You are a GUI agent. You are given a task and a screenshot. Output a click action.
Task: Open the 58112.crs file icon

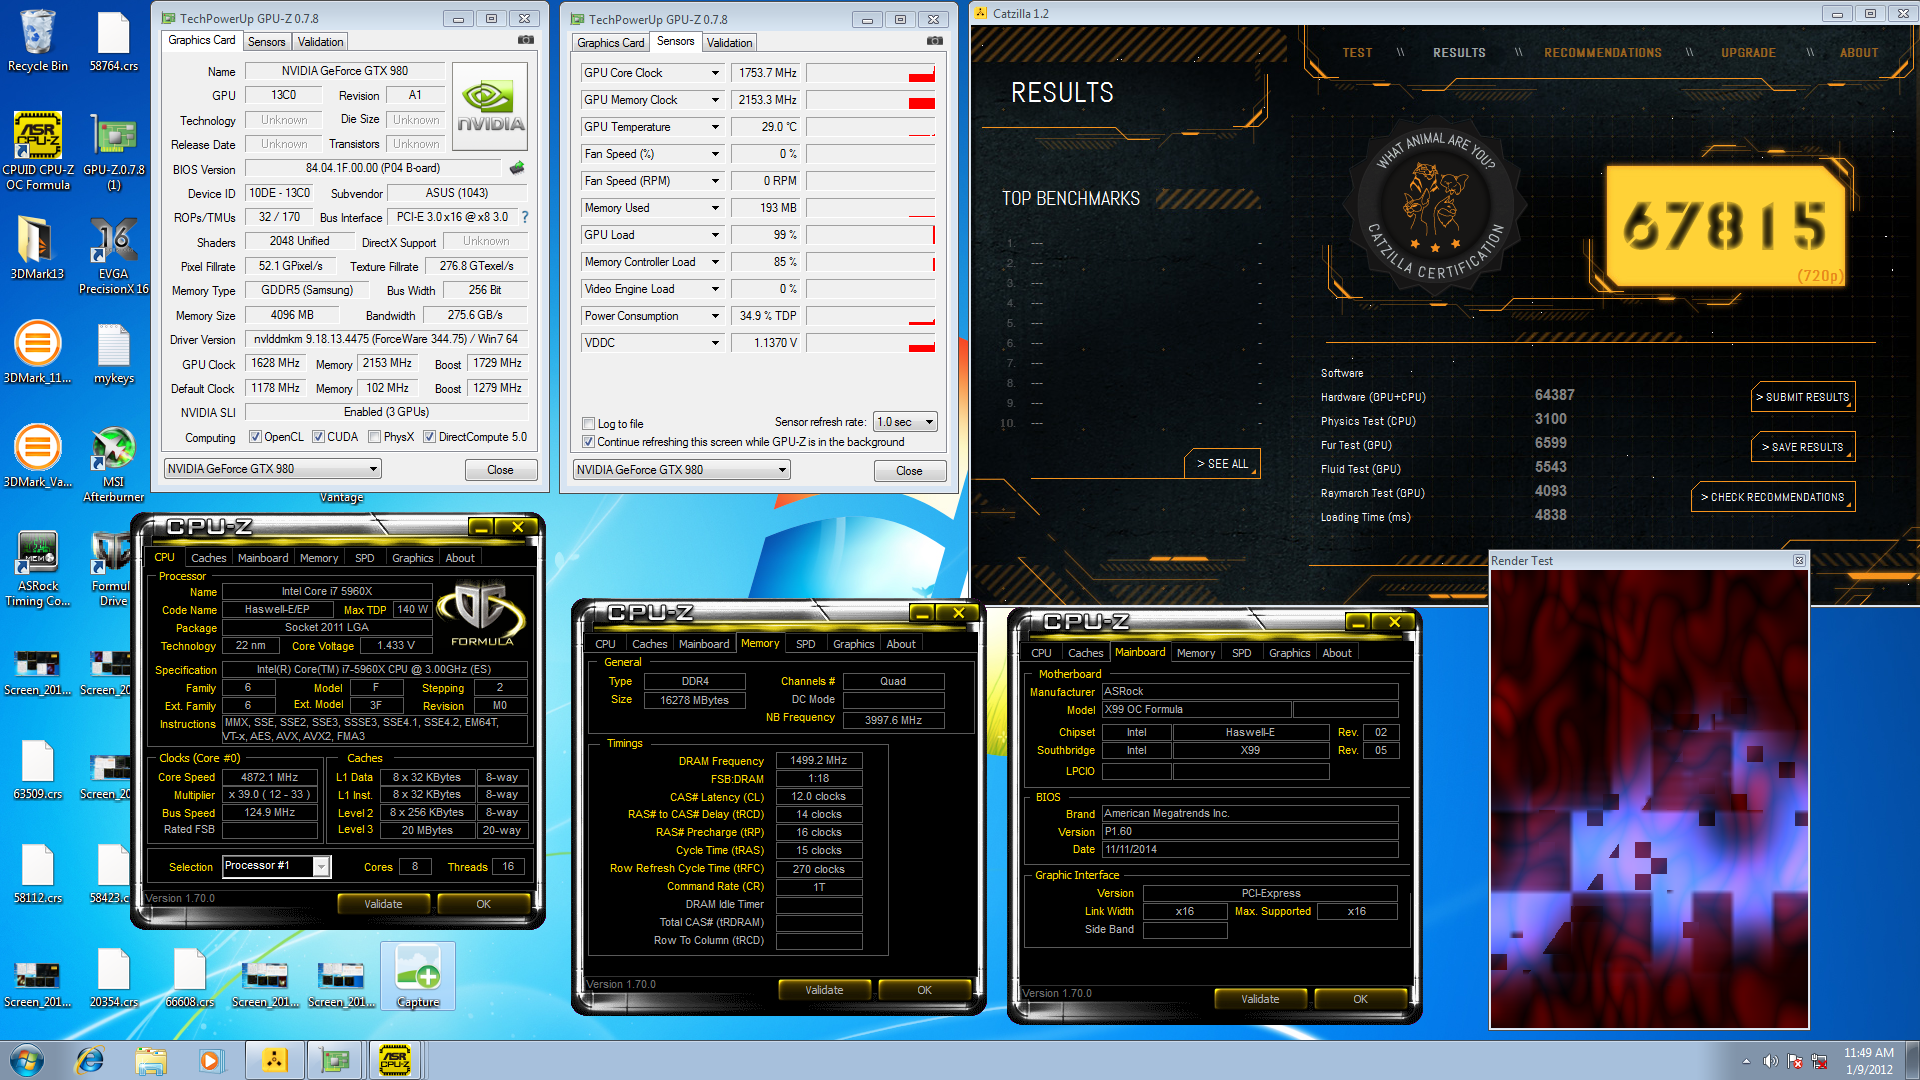37,872
